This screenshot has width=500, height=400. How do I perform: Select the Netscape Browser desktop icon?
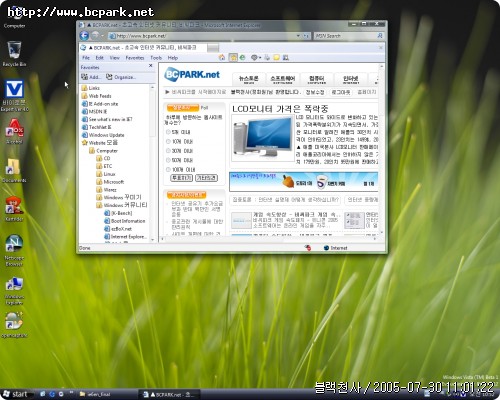pyautogui.click(x=14, y=250)
